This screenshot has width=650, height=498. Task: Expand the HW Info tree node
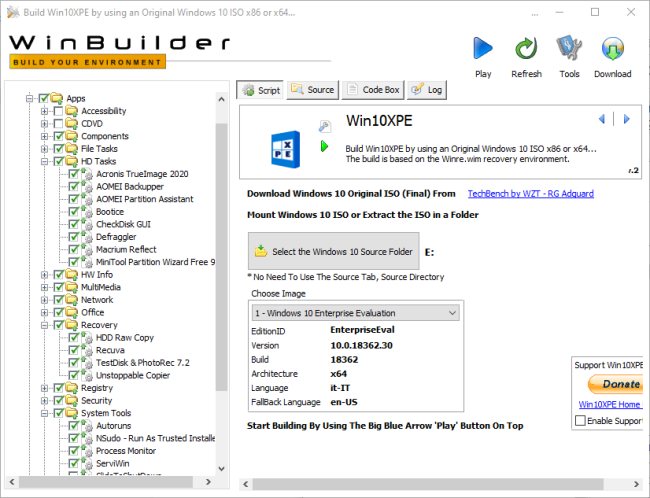pos(44,275)
